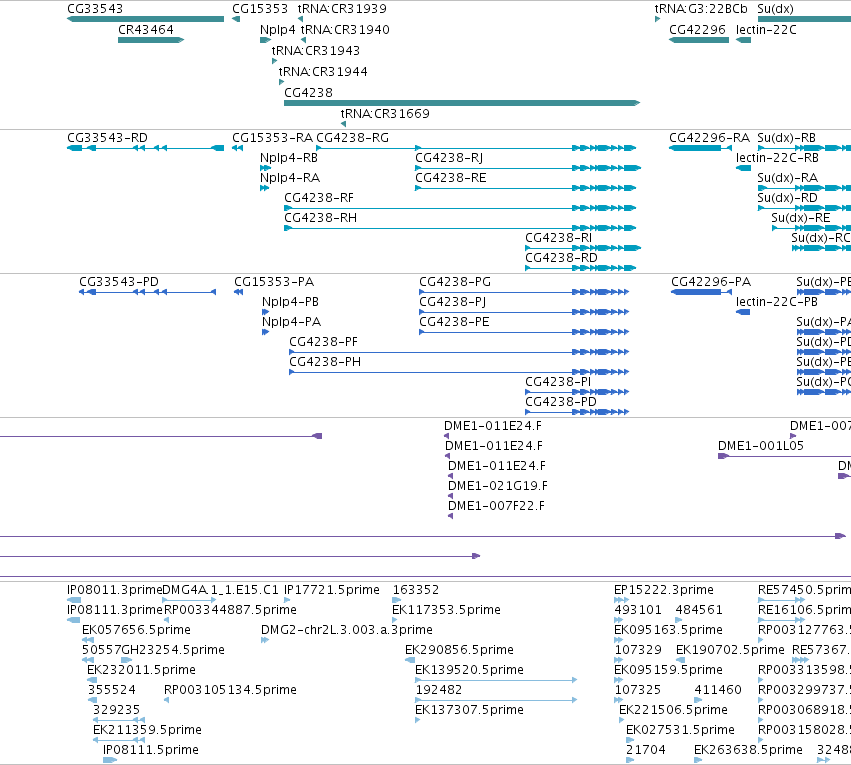Select EST RP003344887.5prime
The width and height of the screenshot is (851, 765).
[x=167, y=620]
